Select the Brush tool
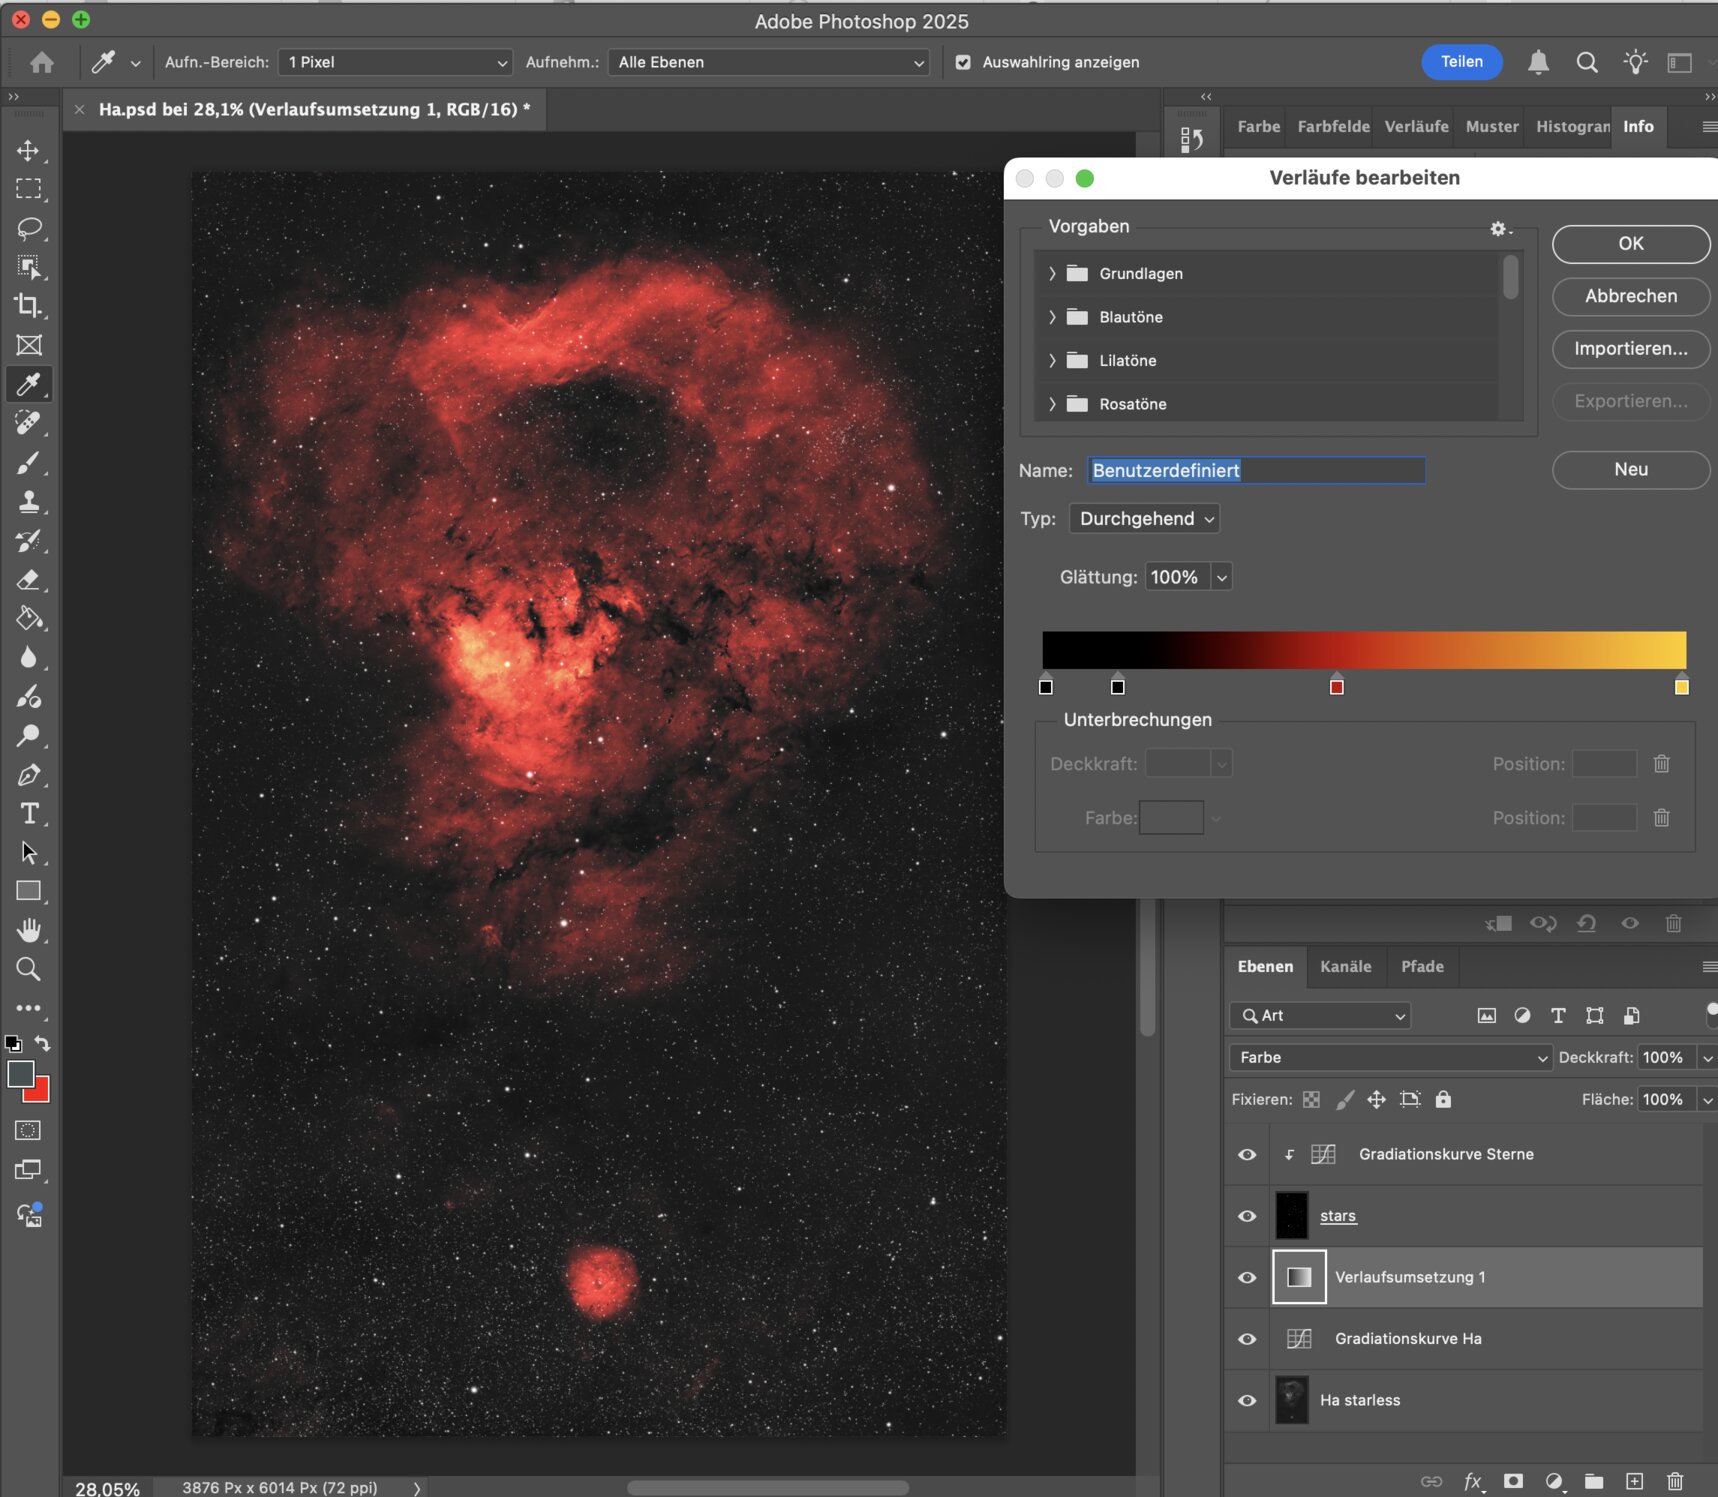This screenshot has width=1718, height=1497. click(28, 462)
